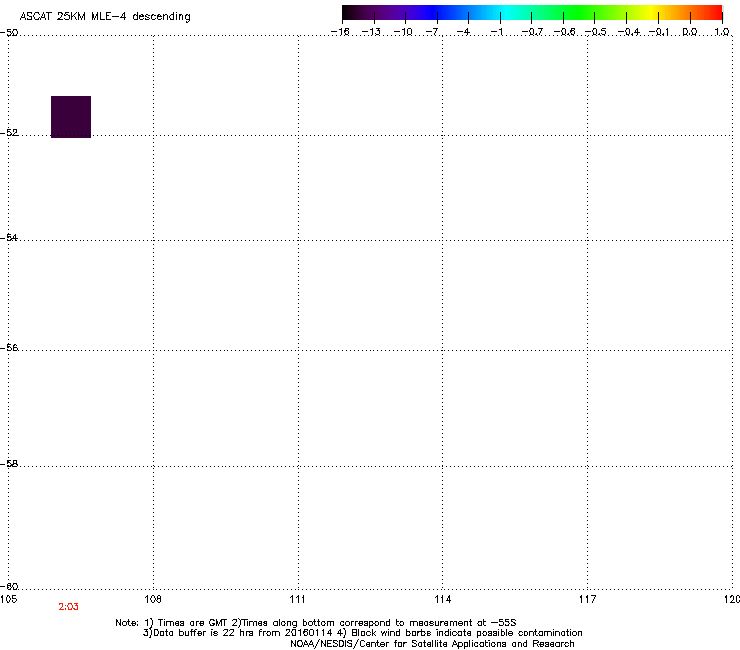
Task: Click the red 2:03 time label
Action: pos(68,607)
